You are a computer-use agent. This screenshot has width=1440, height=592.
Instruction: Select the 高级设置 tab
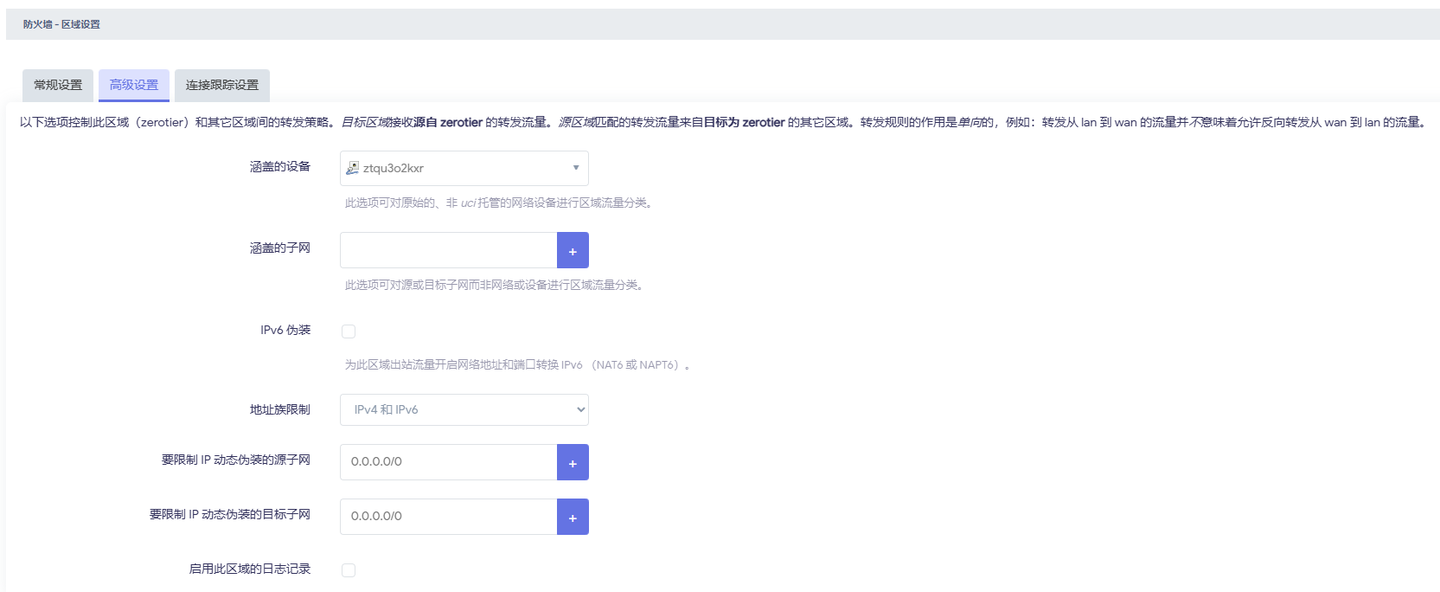point(133,86)
